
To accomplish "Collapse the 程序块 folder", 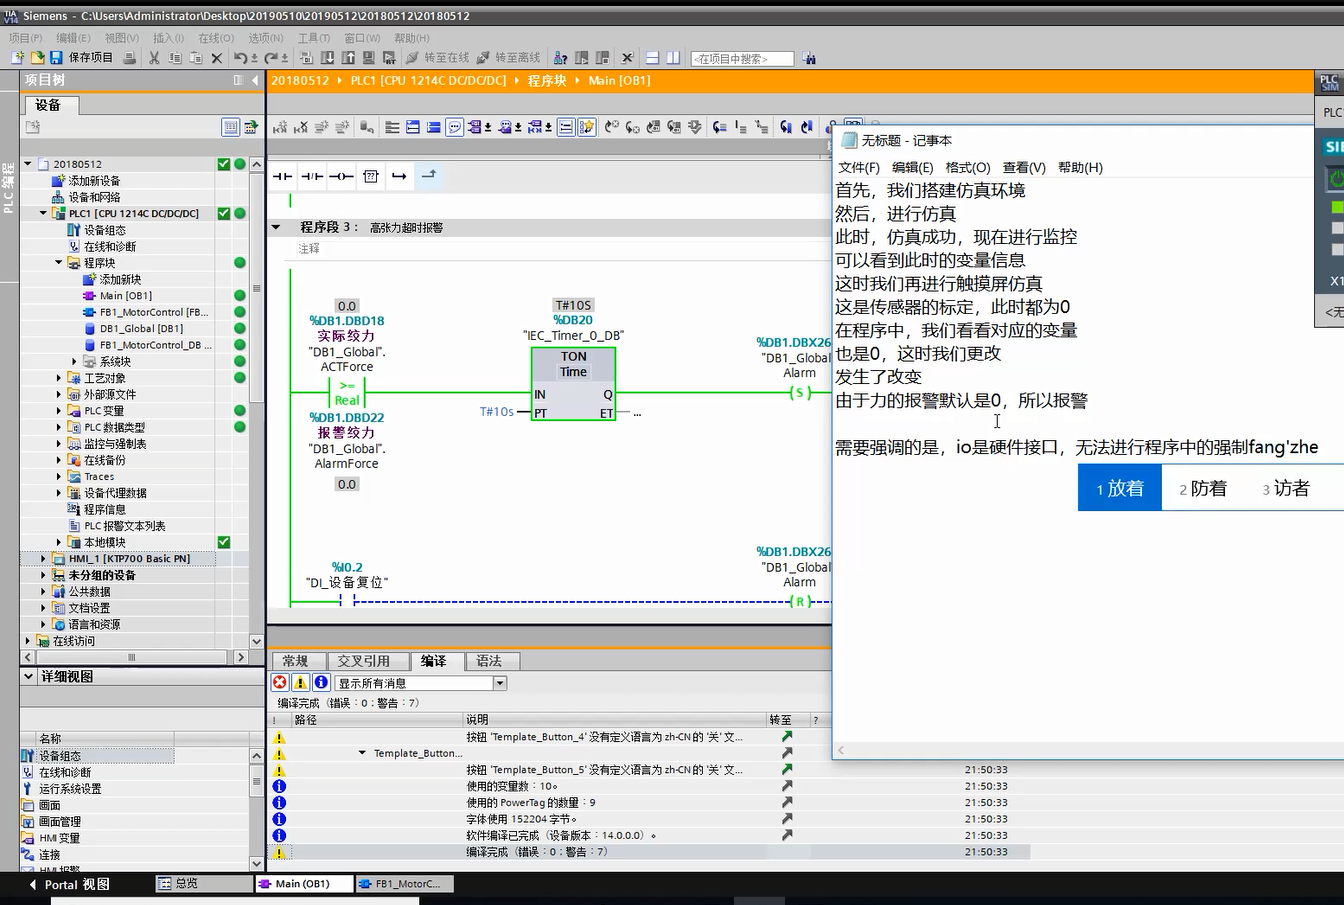I will (59, 263).
